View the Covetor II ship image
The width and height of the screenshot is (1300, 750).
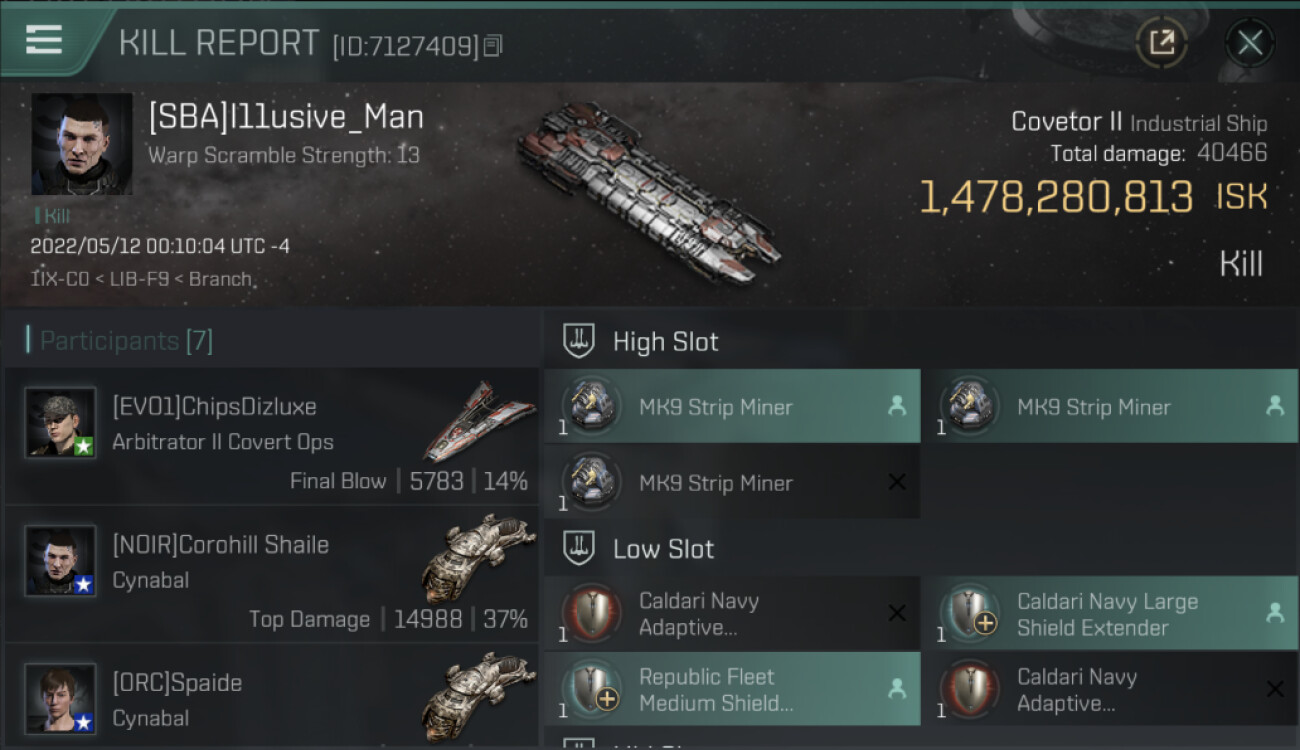[648, 192]
